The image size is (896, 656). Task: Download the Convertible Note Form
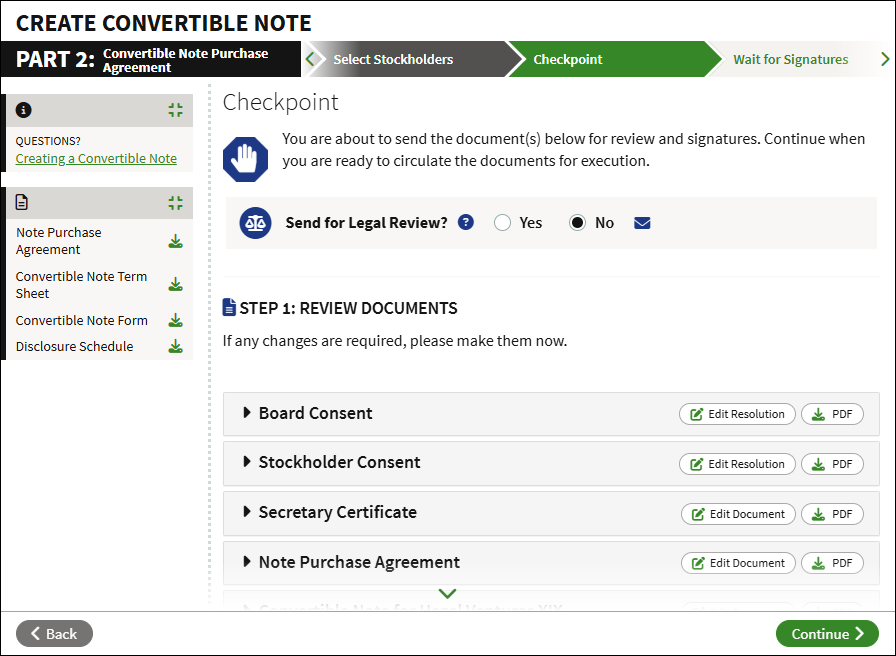pyautogui.click(x=175, y=321)
